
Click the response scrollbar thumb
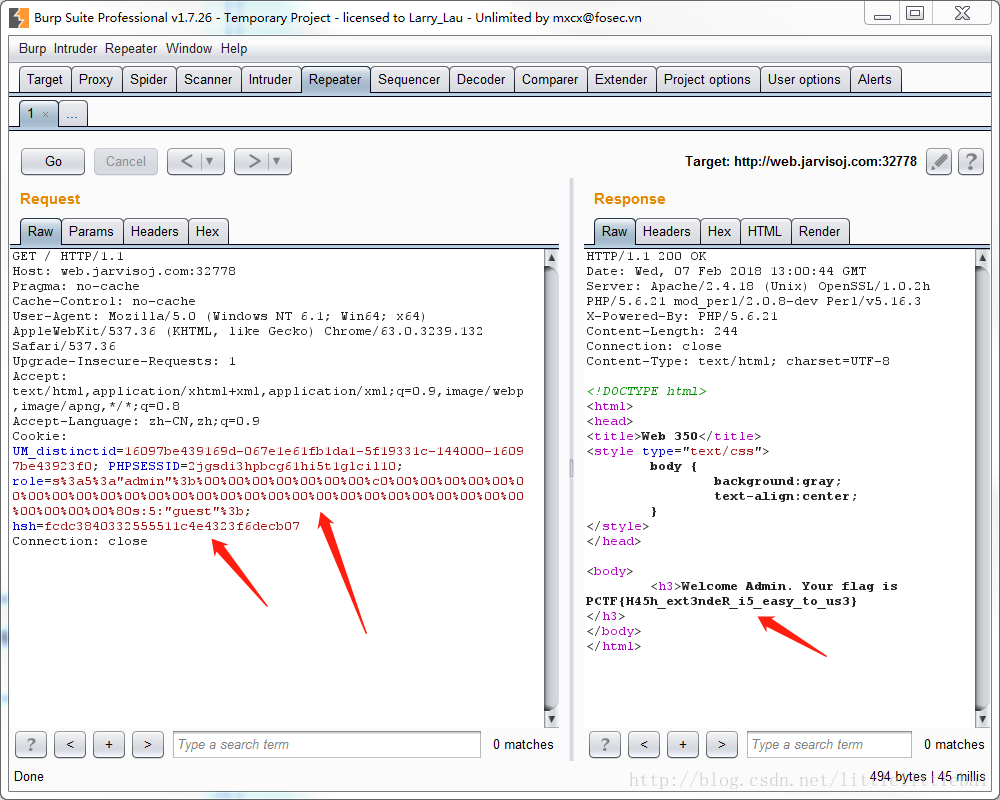tap(982, 488)
